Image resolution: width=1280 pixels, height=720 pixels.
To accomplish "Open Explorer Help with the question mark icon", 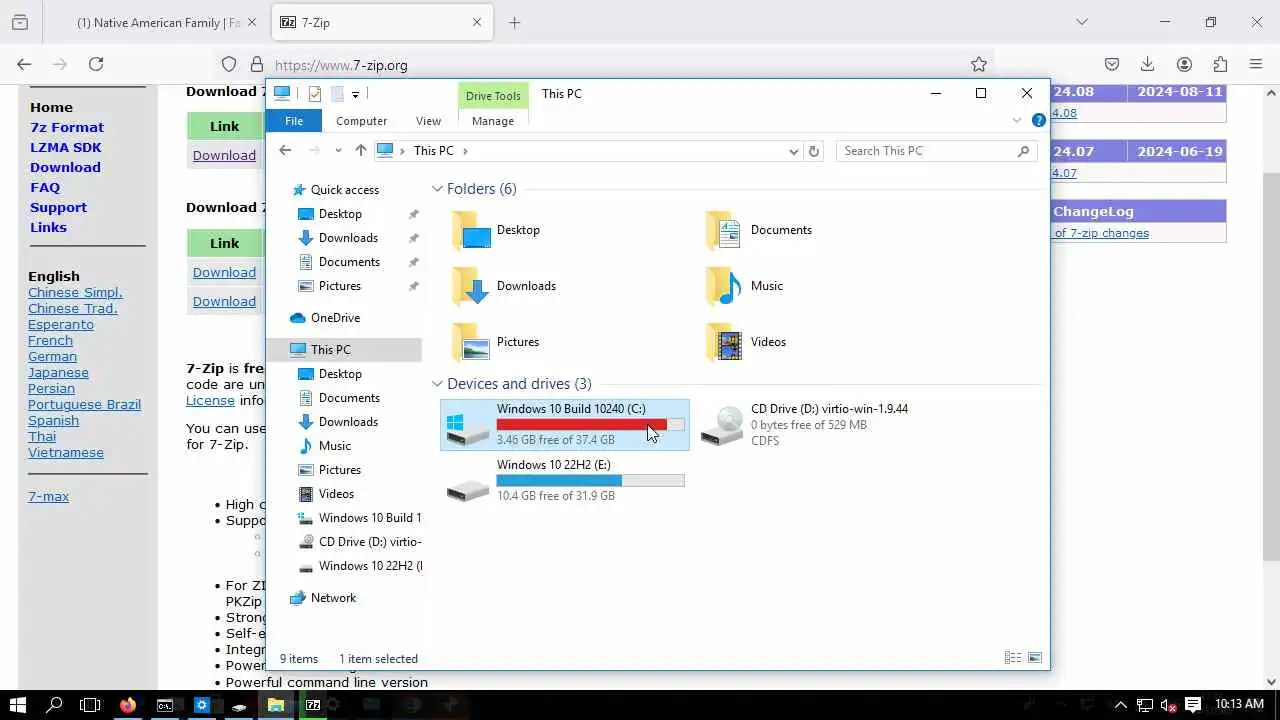I will point(1039,120).
